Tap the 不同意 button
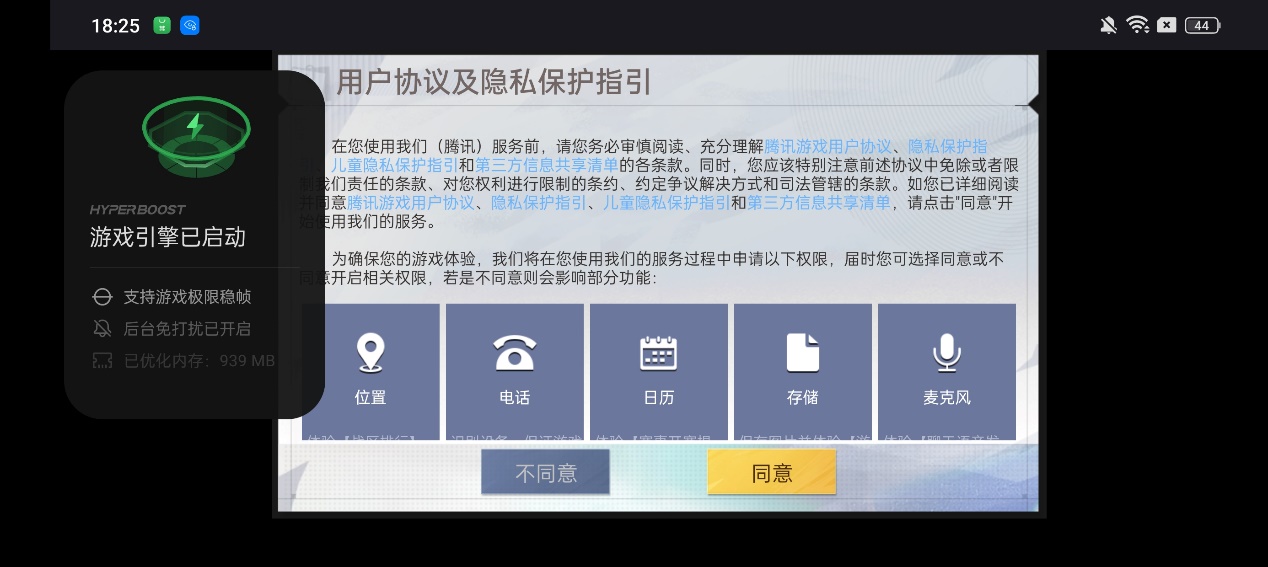This screenshot has height=567, width=1268. pos(545,473)
